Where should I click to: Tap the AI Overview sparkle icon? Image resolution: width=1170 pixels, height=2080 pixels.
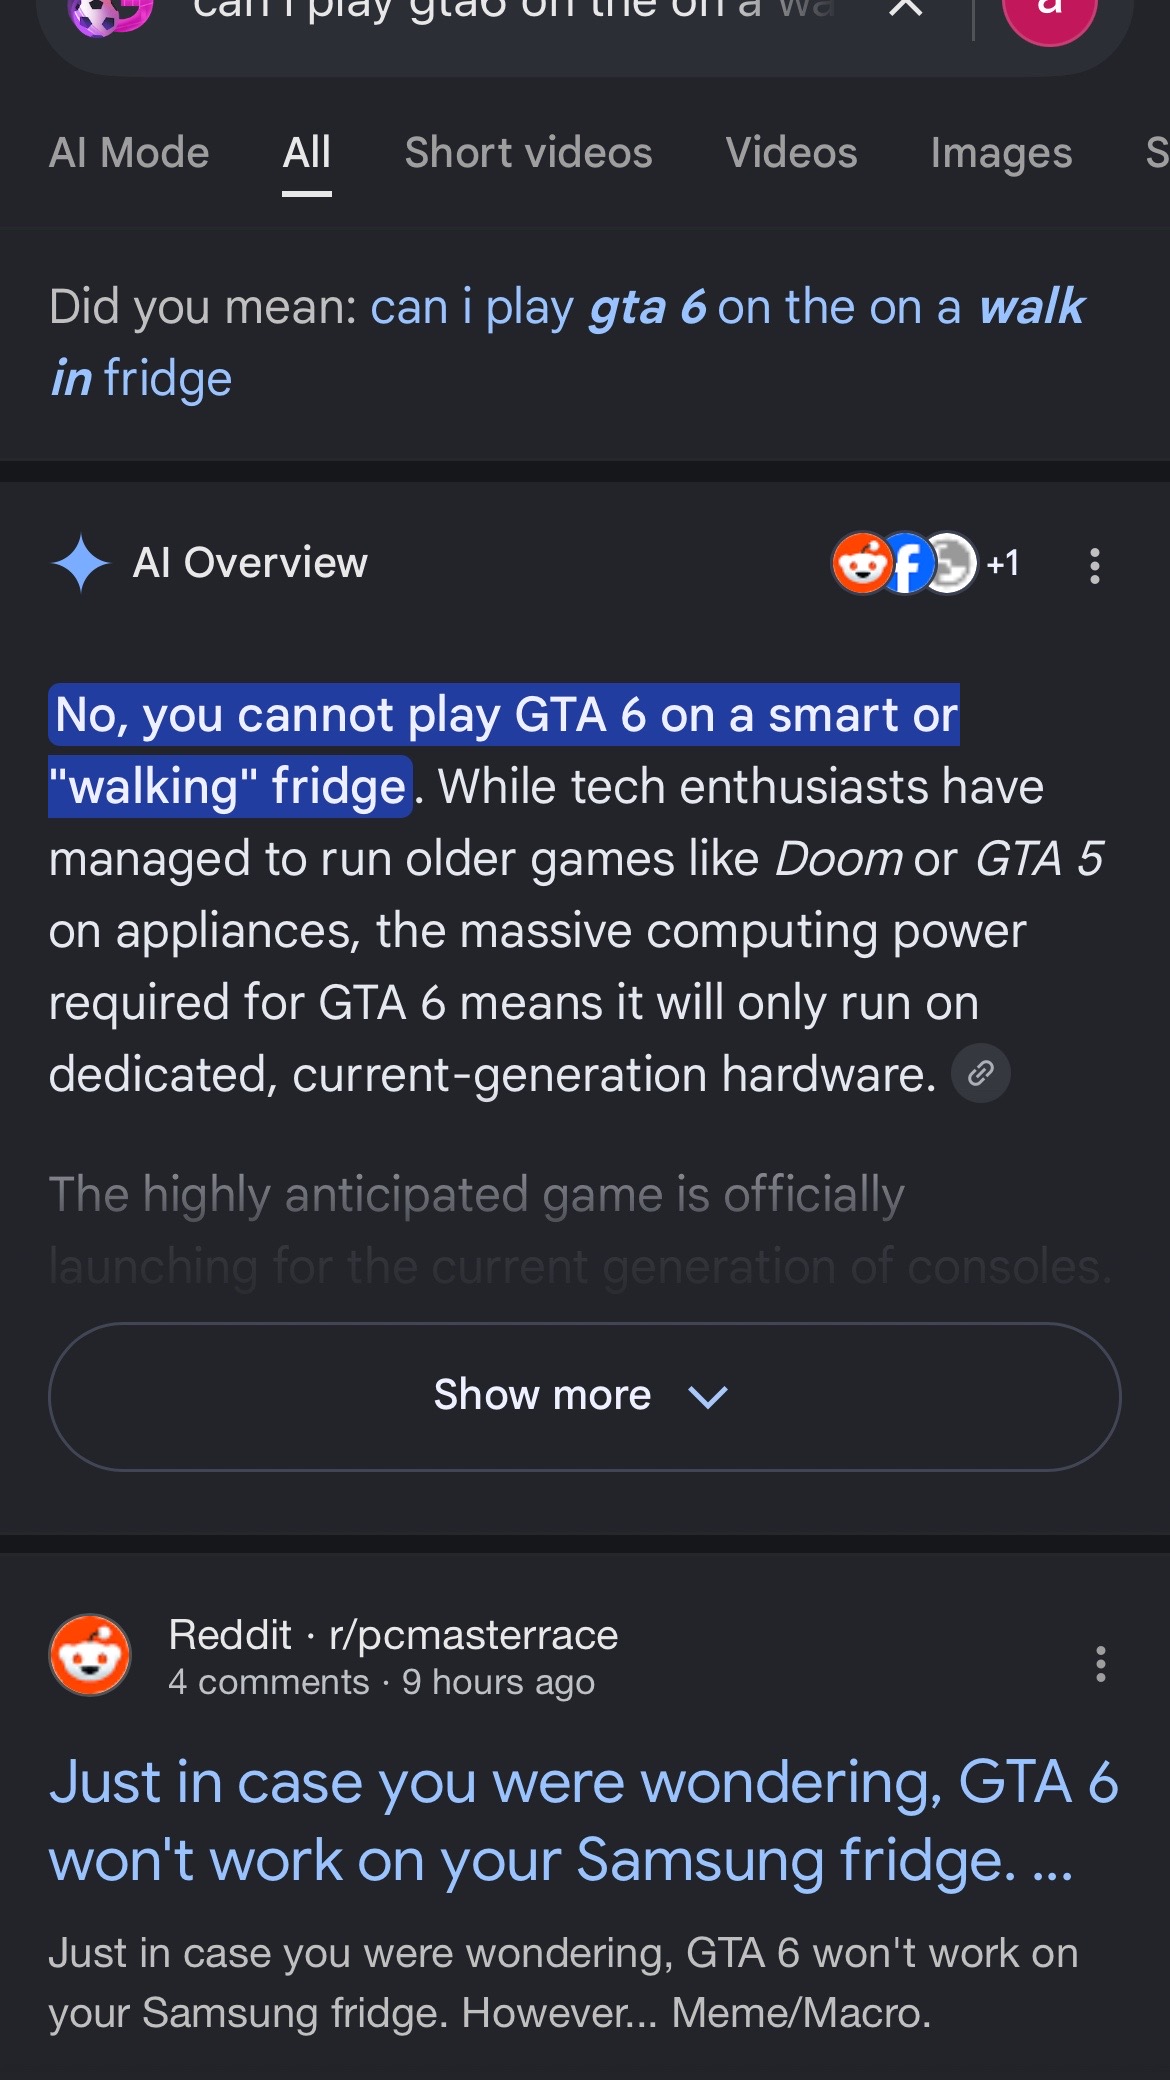point(80,563)
